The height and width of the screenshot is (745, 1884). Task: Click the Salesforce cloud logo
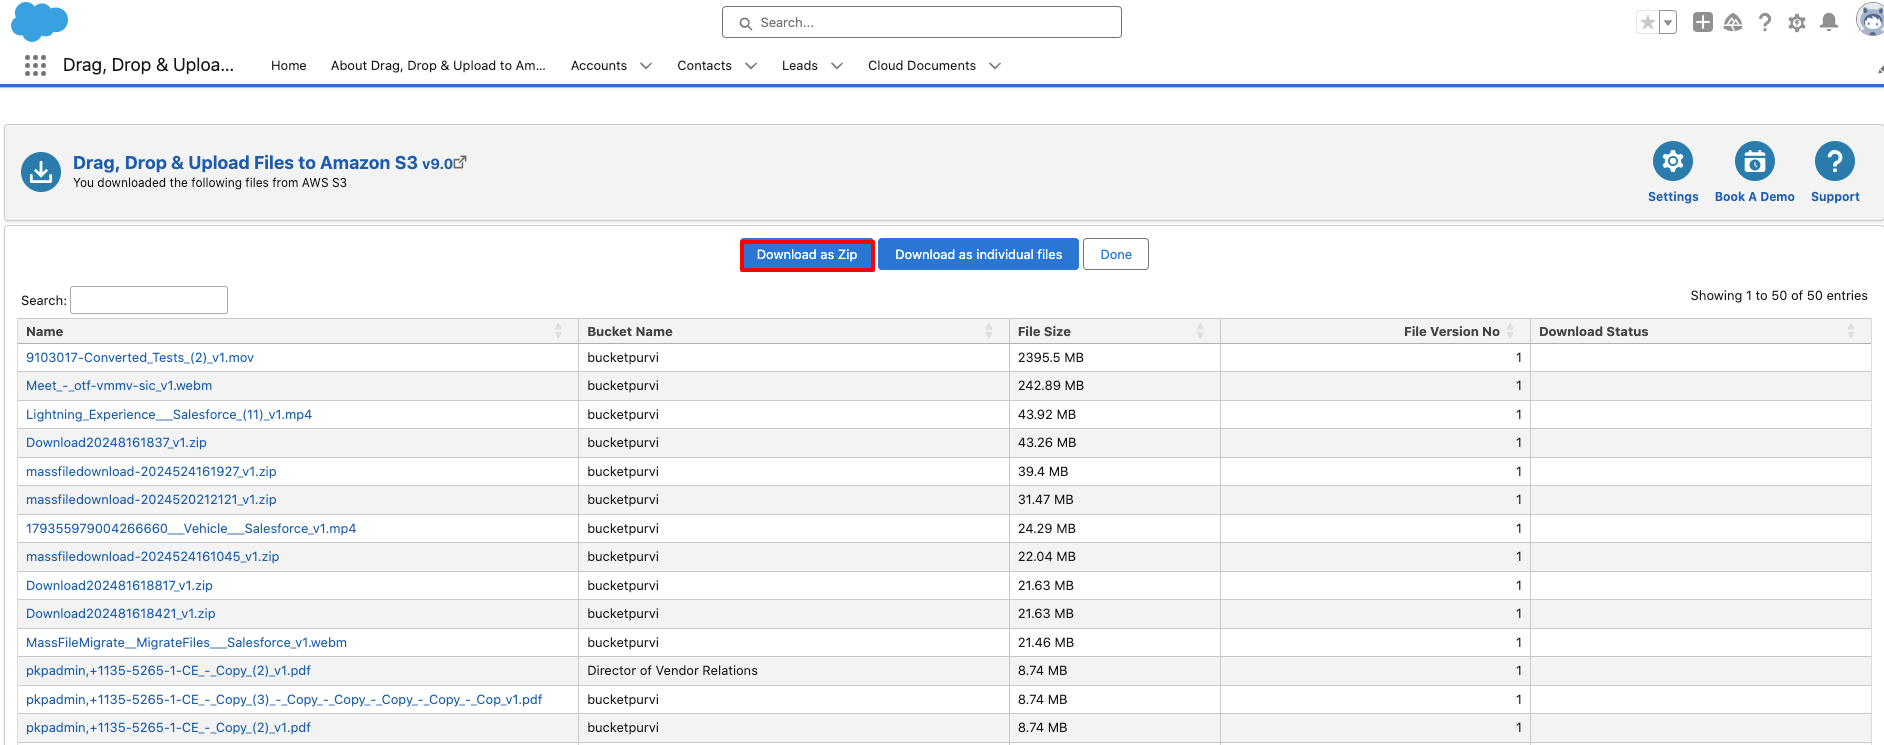pyautogui.click(x=39, y=22)
